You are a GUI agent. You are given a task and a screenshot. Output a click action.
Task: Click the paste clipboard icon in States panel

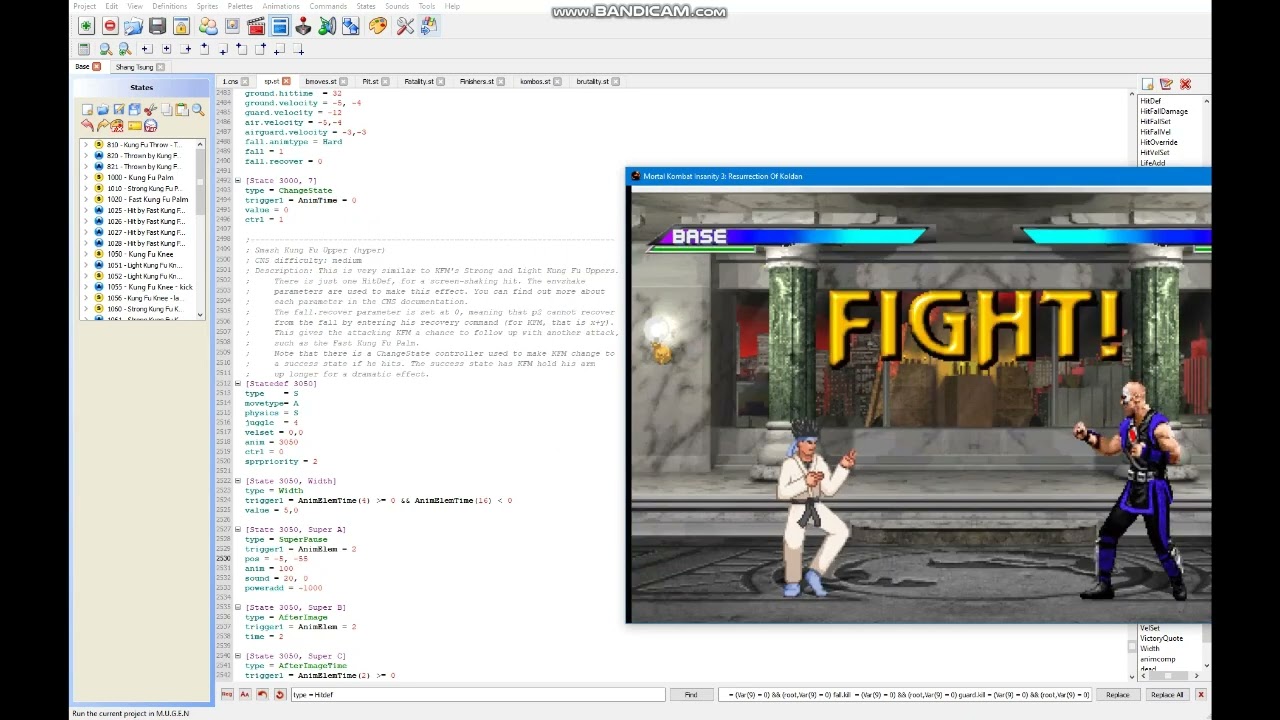click(x=182, y=110)
